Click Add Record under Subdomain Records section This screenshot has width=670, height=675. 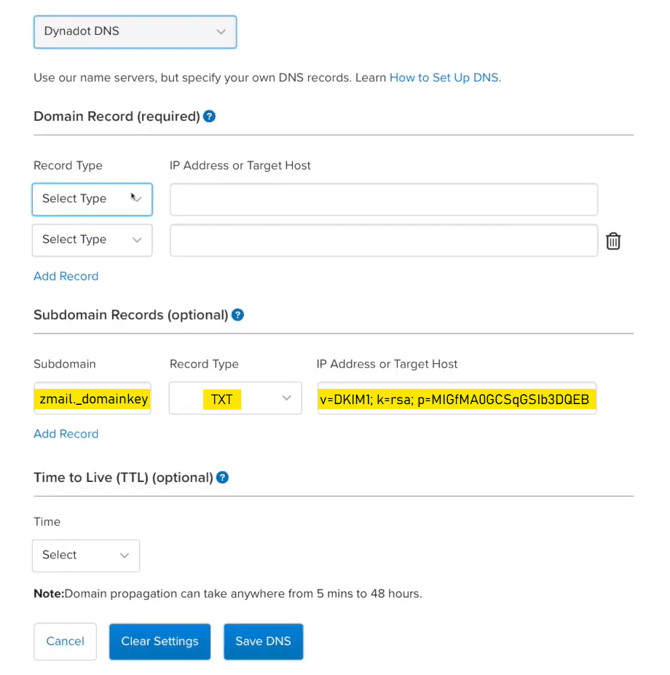pyautogui.click(x=66, y=433)
